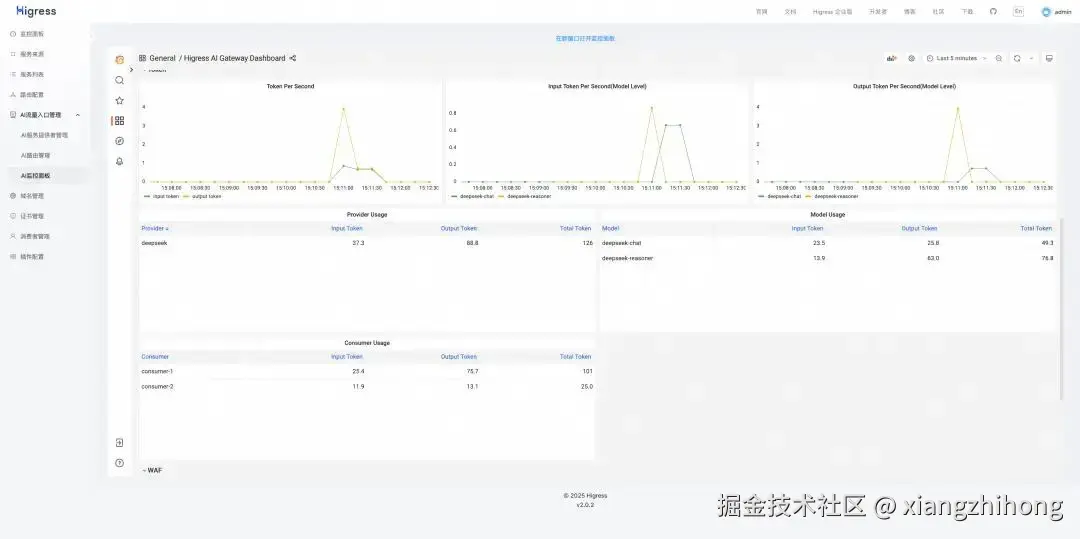
Task: Open refresh interval dropdown arrow
Action: tap(1031, 59)
